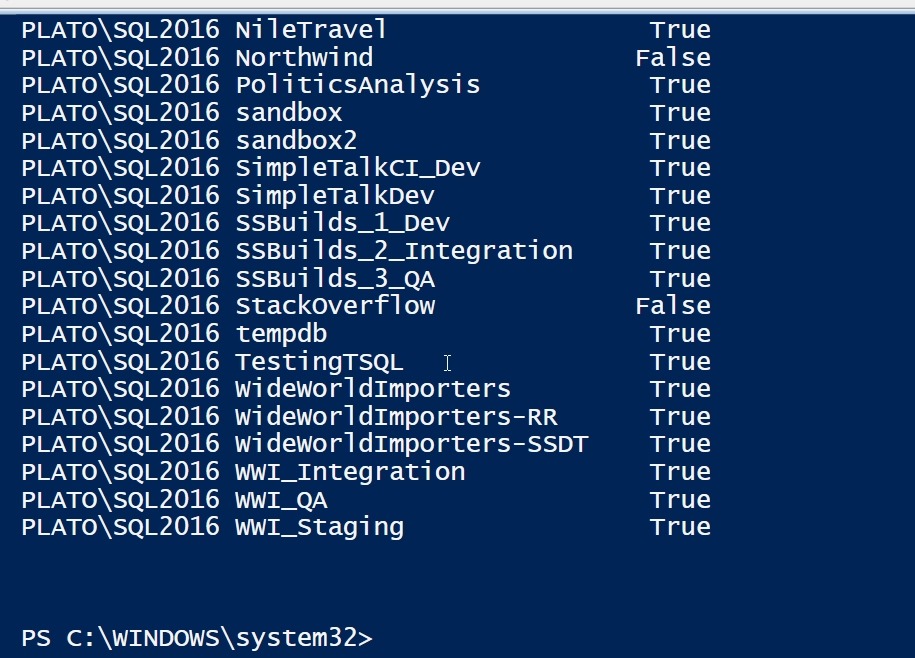
Task: Click the SSBuilds_2_Integration database name
Action: click(404, 251)
